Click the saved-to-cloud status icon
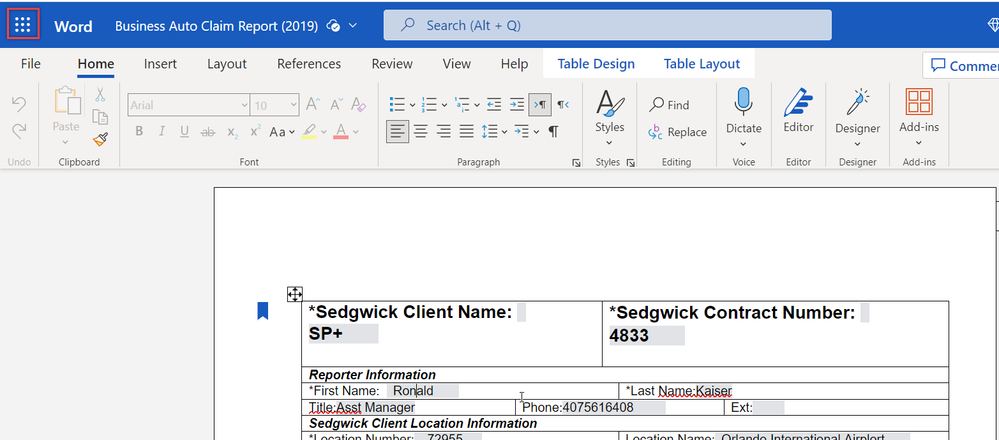This screenshot has width=999, height=440. 333,25
